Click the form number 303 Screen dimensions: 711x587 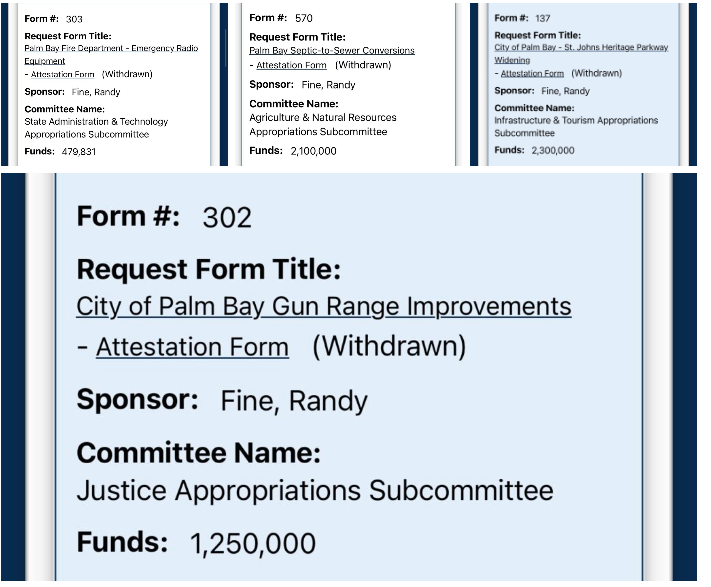74,19
